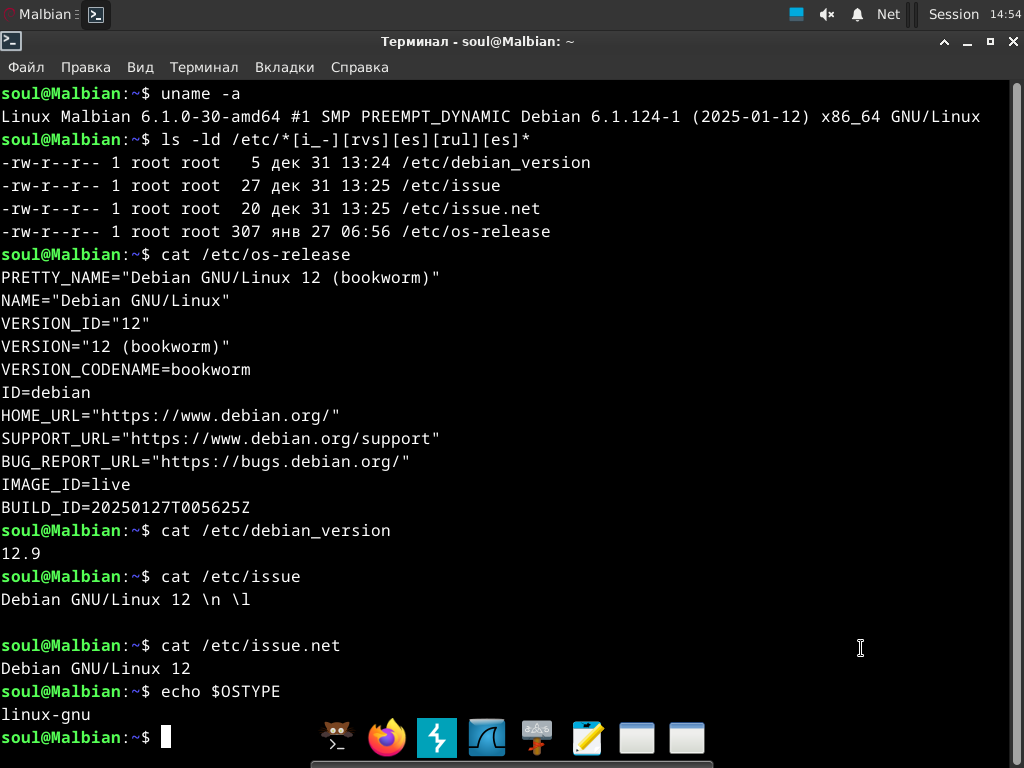Click the 'cat /etc/debian_version' command line

tap(195, 531)
